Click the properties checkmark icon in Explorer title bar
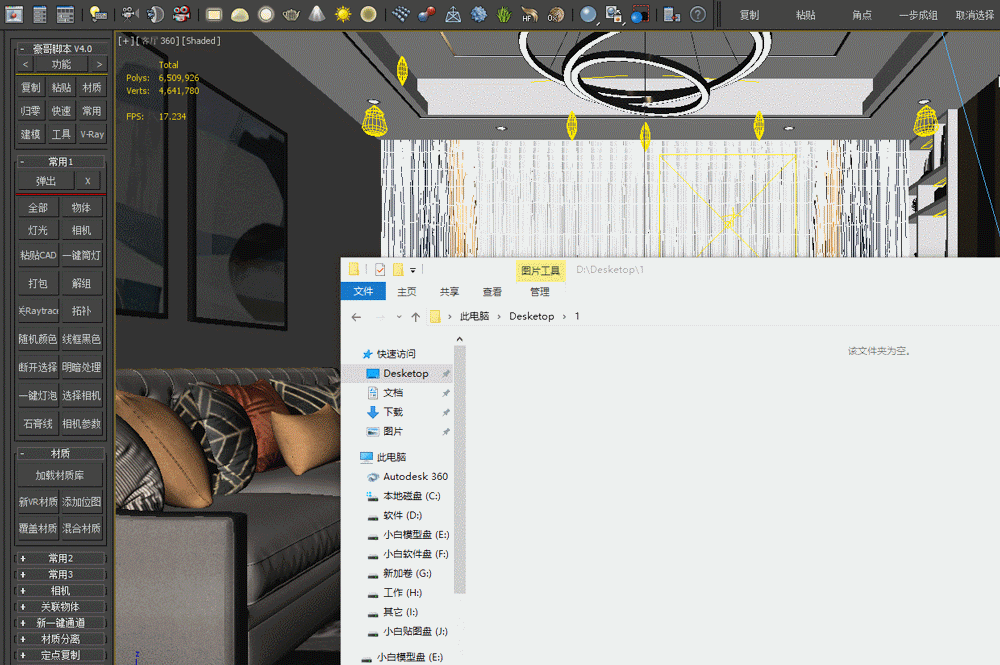1000x665 pixels. [x=380, y=270]
